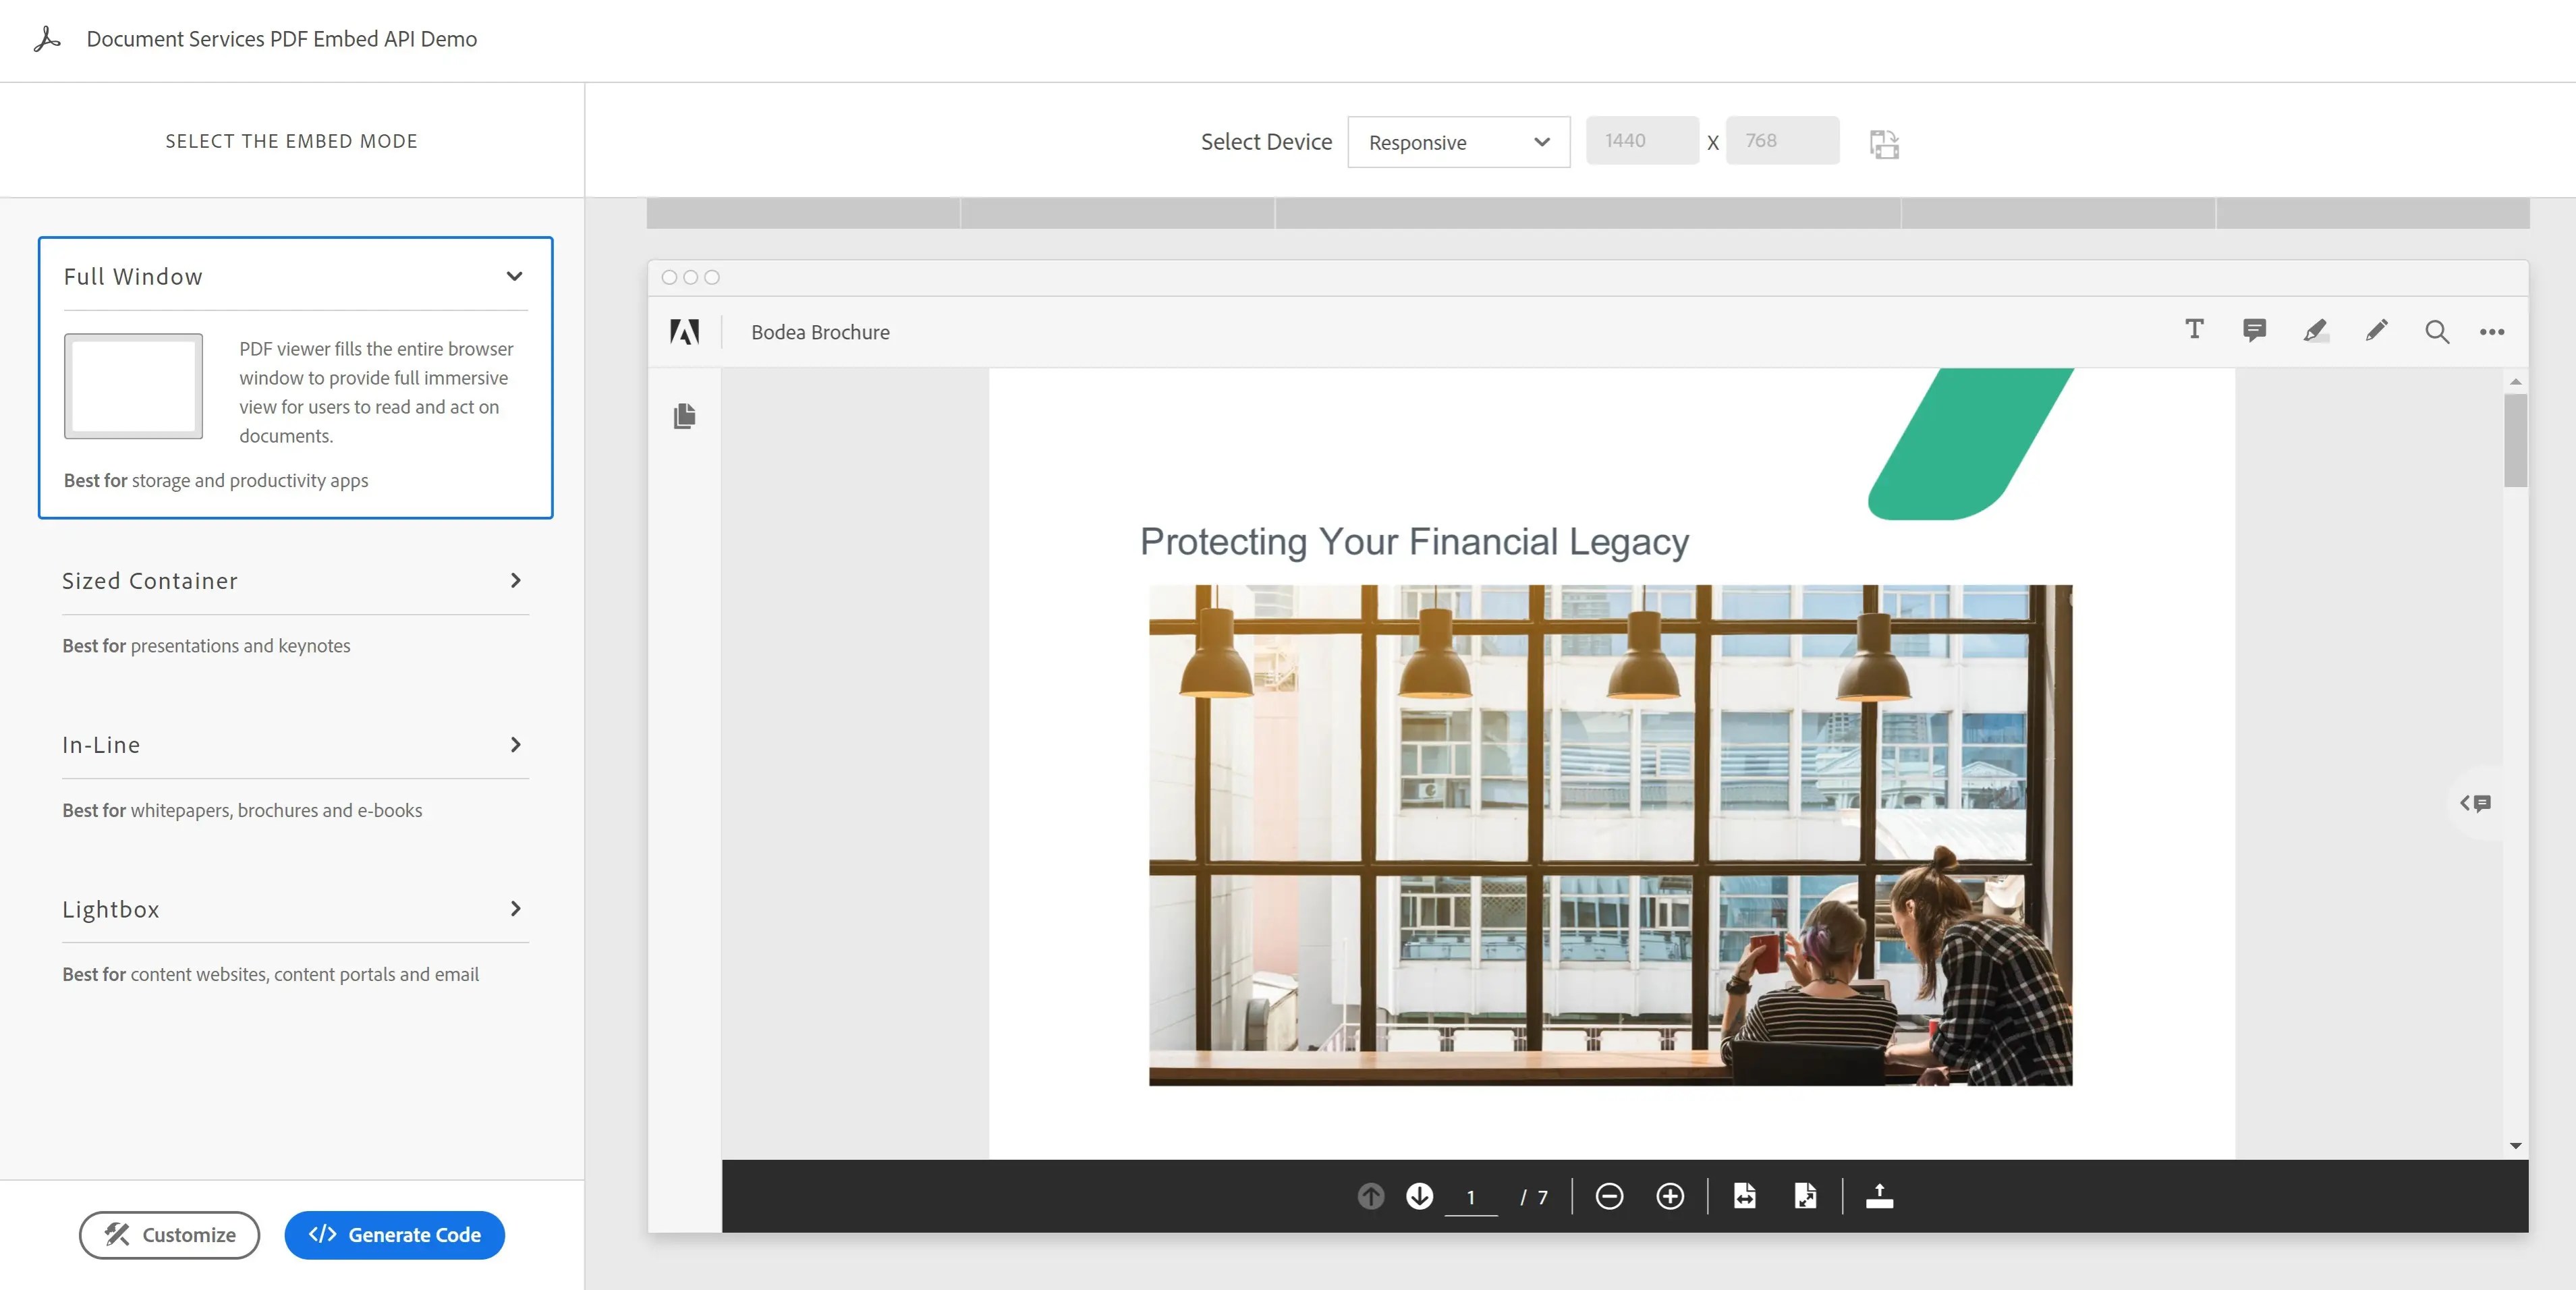Viewport: 2576px width, 1290px height.
Task: Select the Add Text tool
Action: [x=2194, y=330]
